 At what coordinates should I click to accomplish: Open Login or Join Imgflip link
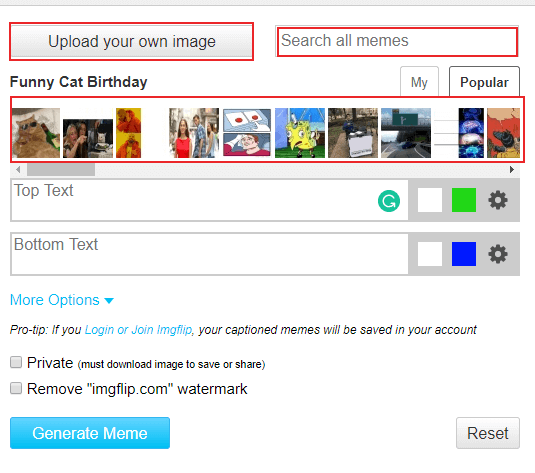tap(138, 330)
